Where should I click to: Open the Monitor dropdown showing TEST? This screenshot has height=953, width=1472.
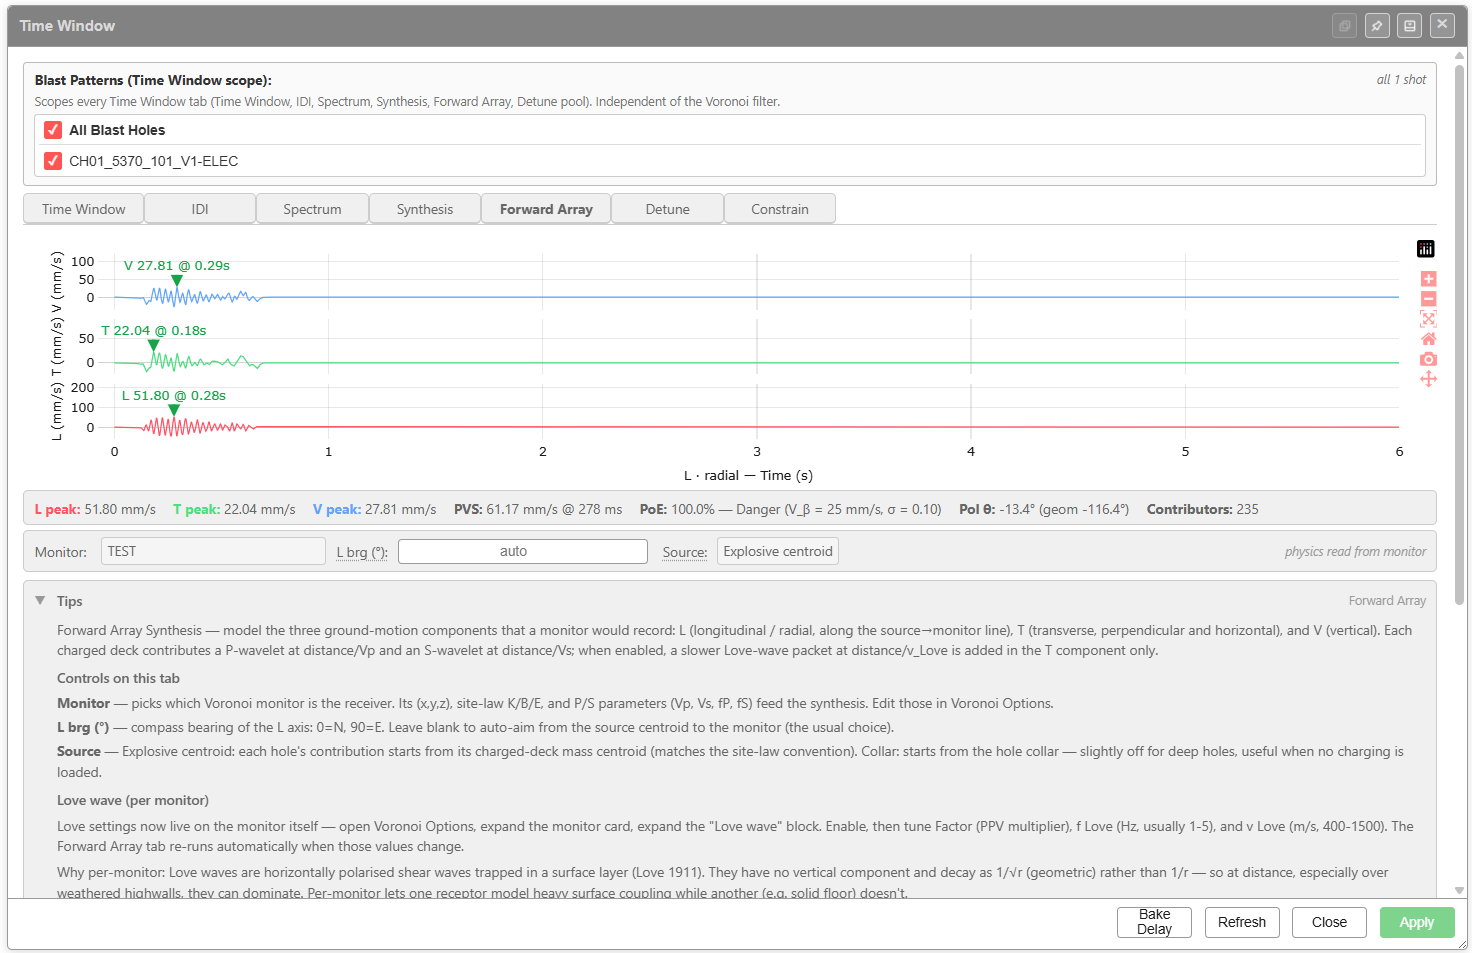click(213, 551)
